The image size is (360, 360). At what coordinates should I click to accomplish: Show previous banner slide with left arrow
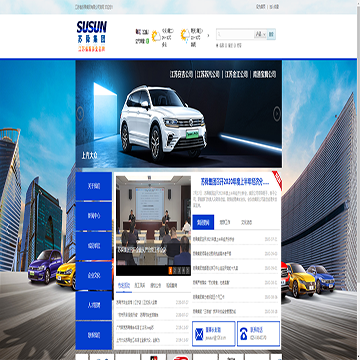pos(80,114)
